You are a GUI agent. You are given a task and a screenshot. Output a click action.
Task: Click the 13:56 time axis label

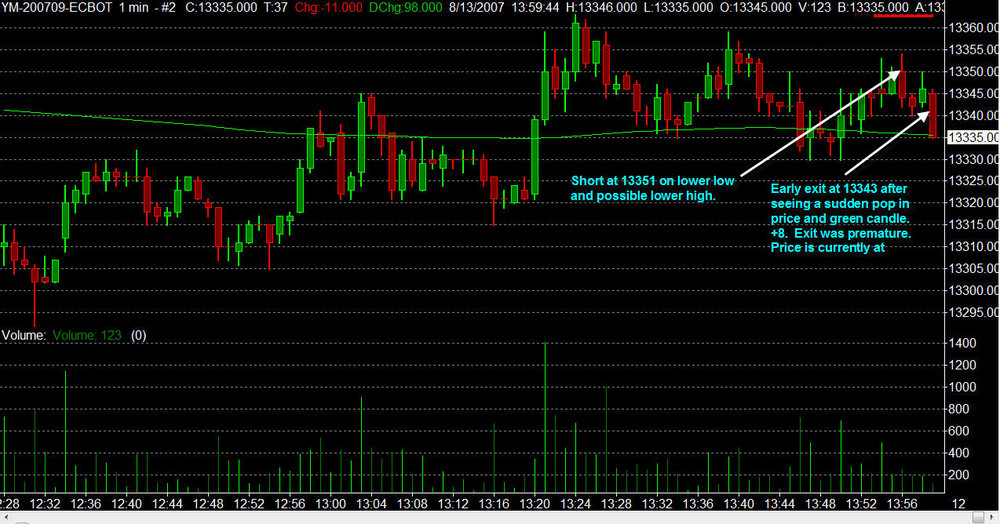coord(902,504)
